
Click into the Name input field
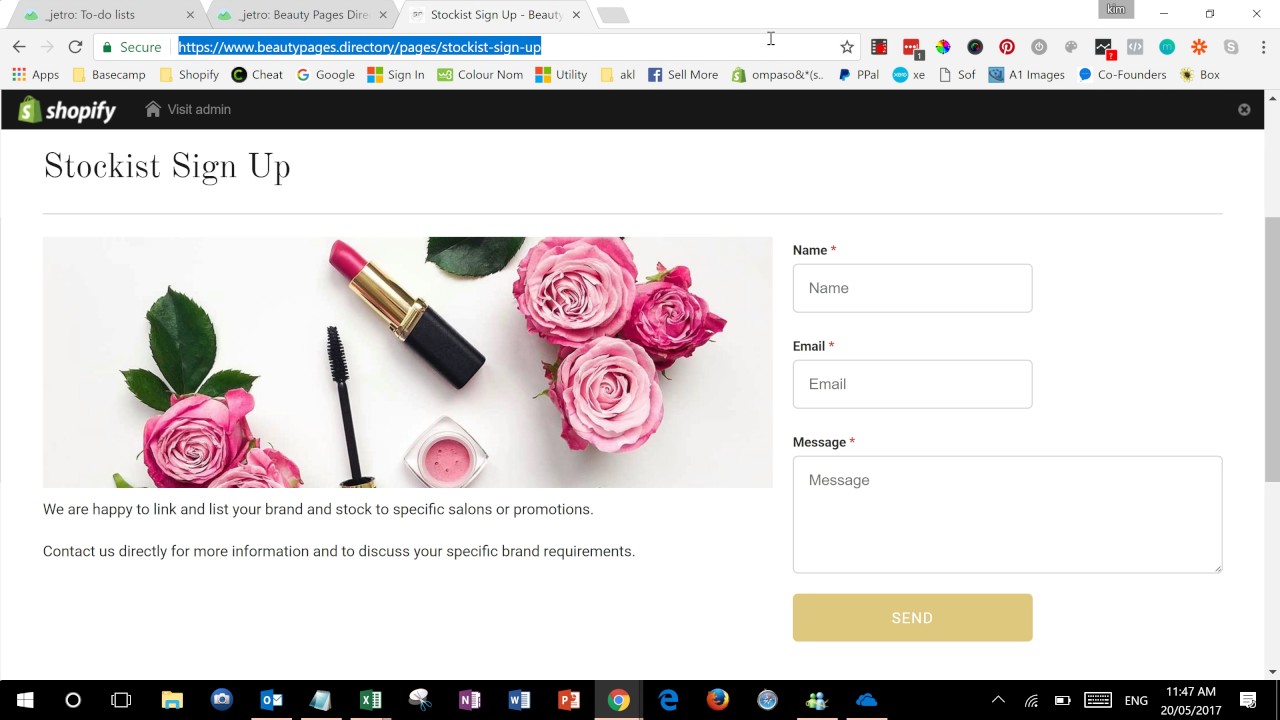pyautogui.click(x=912, y=288)
